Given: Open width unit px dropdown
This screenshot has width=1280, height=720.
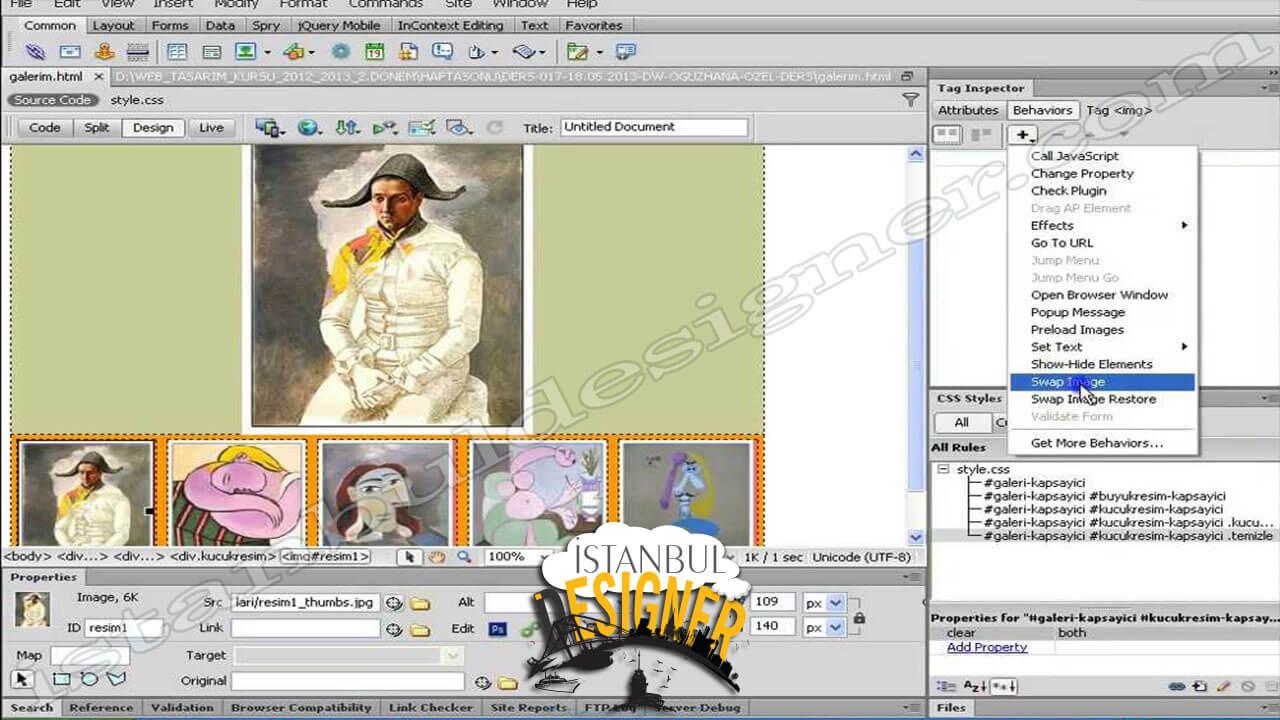Looking at the screenshot, I should point(836,603).
